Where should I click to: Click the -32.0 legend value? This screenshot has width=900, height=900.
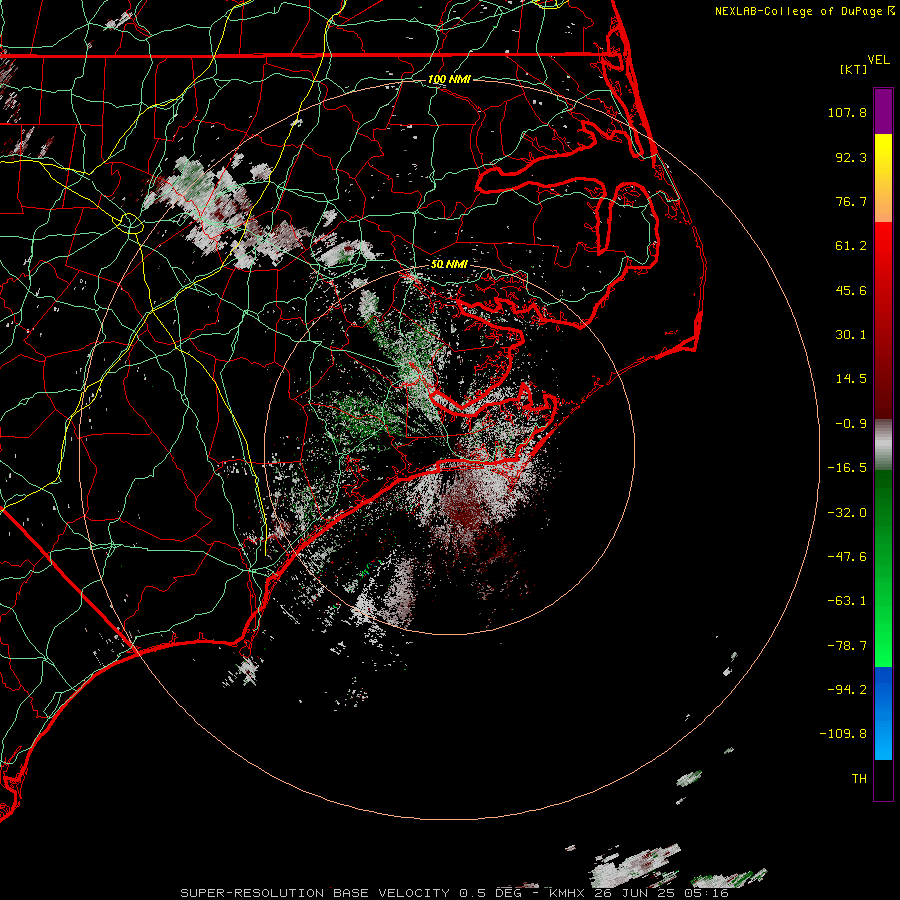pos(847,513)
